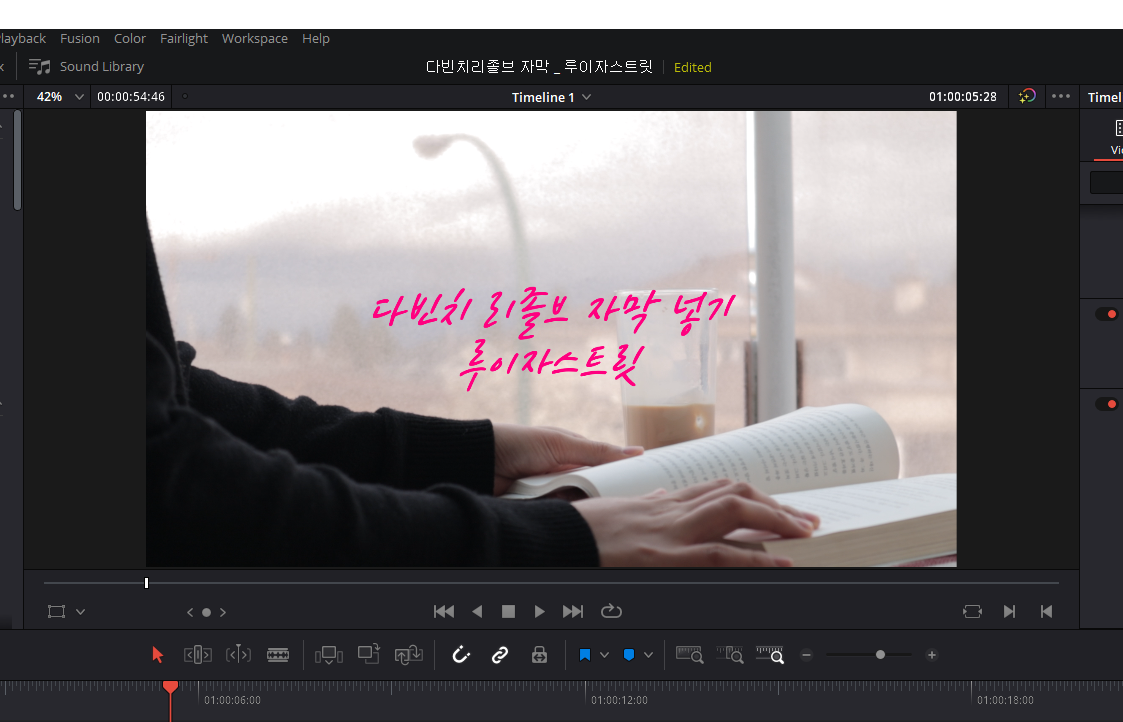Play in reverse
This screenshot has width=1123, height=722.
point(477,612)
